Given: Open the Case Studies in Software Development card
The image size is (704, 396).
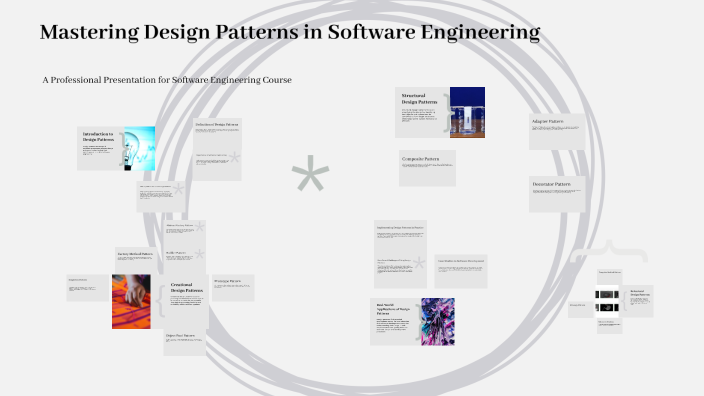Looking at the screenshot, I should pos(461,271).
